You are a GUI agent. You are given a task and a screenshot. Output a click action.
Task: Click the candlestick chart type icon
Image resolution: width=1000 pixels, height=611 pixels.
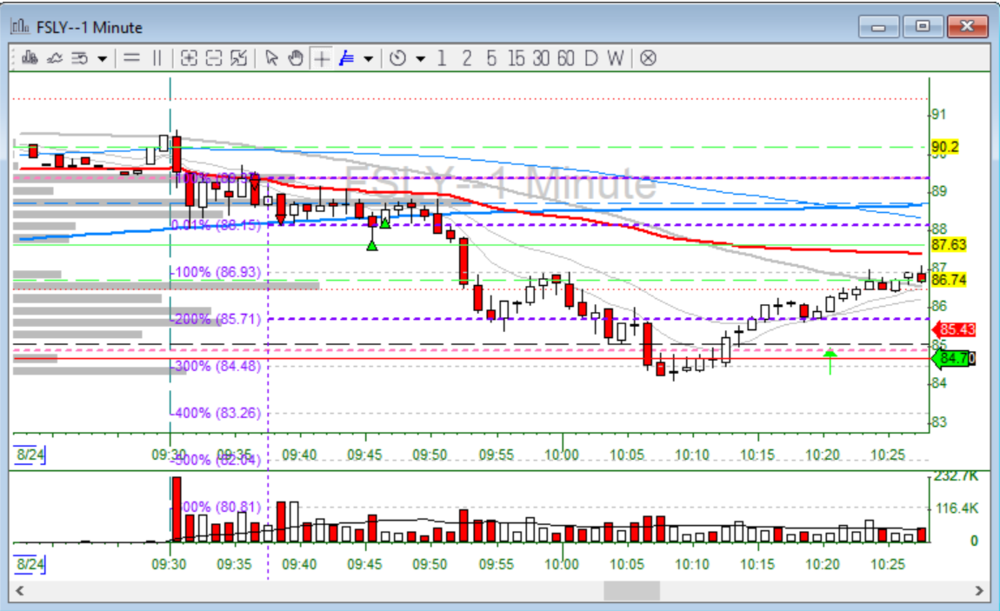coord(29,58)
